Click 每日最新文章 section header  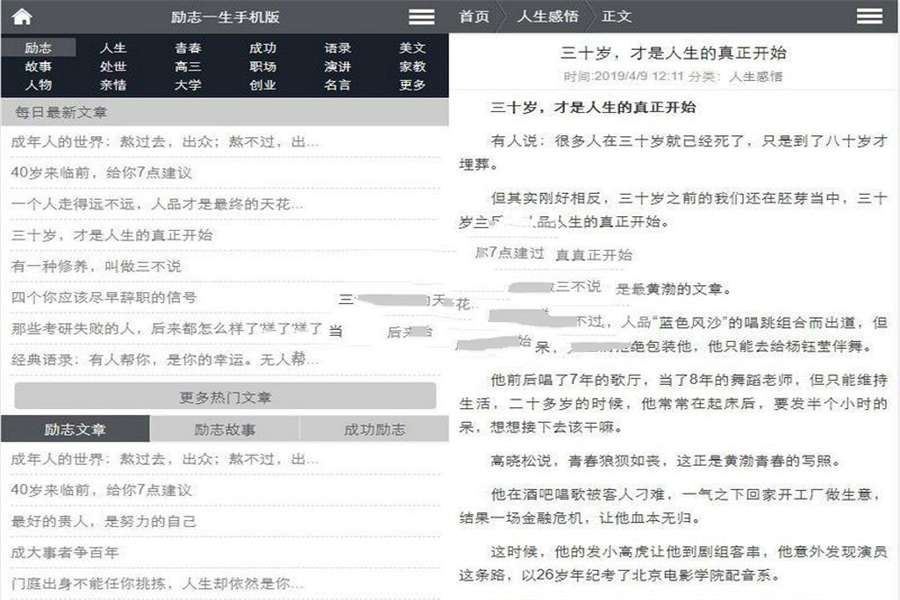[x=225, y=112]
